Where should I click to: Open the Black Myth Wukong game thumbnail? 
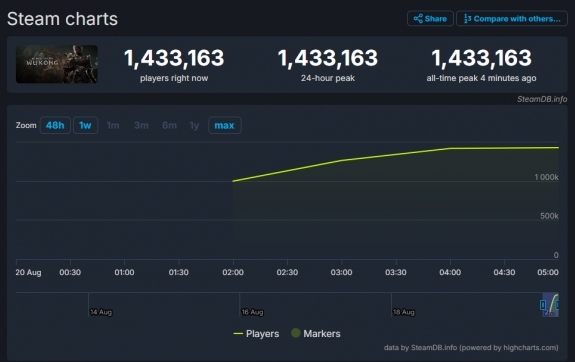[57, 64]
